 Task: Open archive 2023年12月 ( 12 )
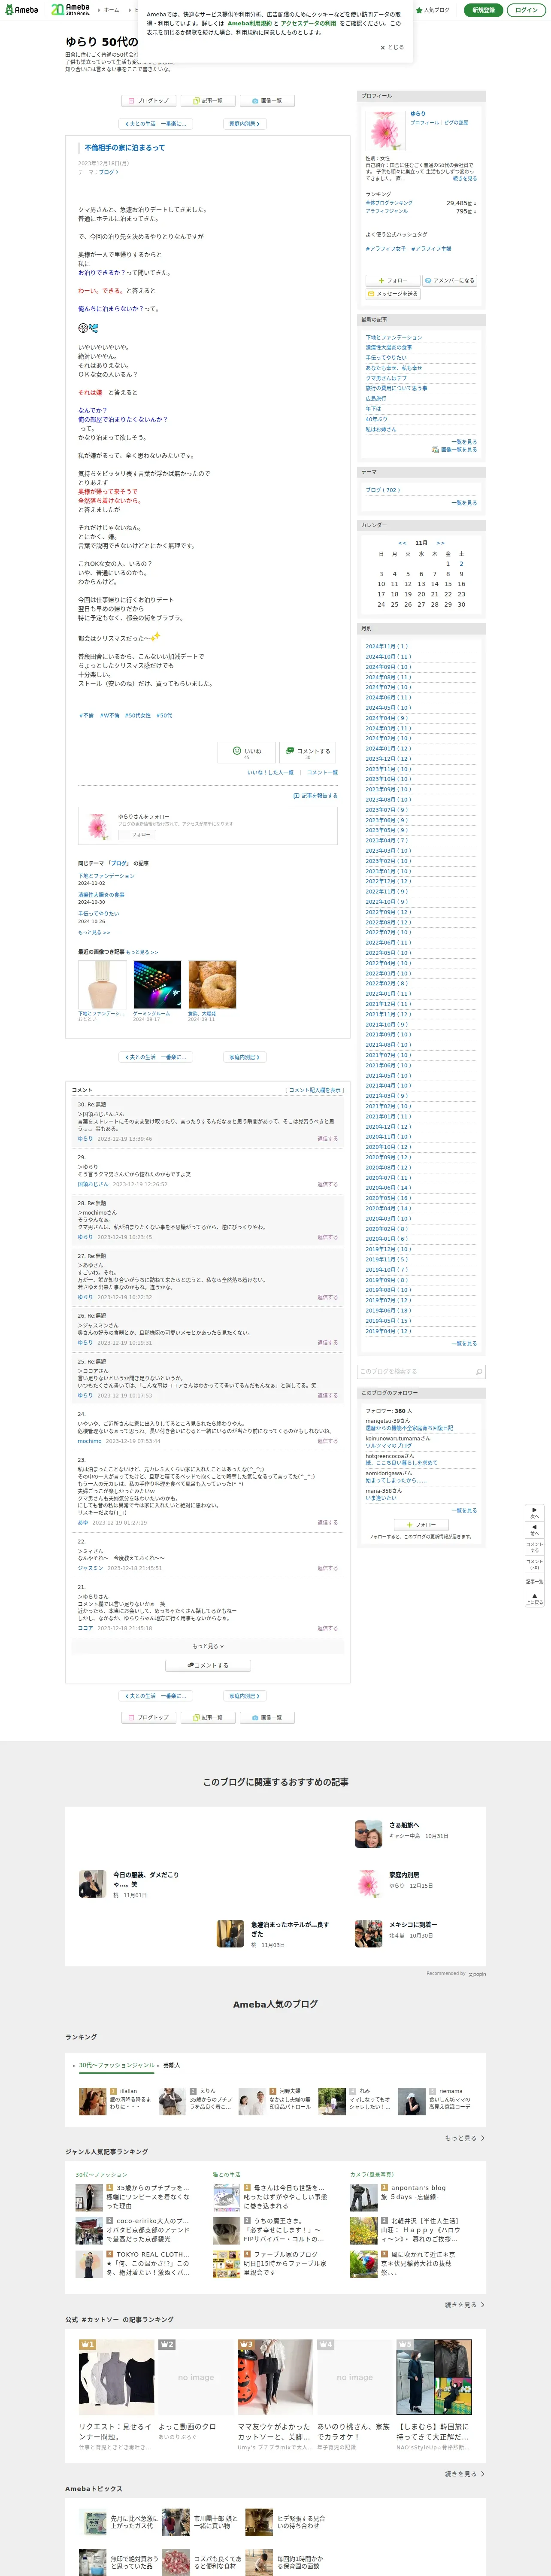coord(388,759)
